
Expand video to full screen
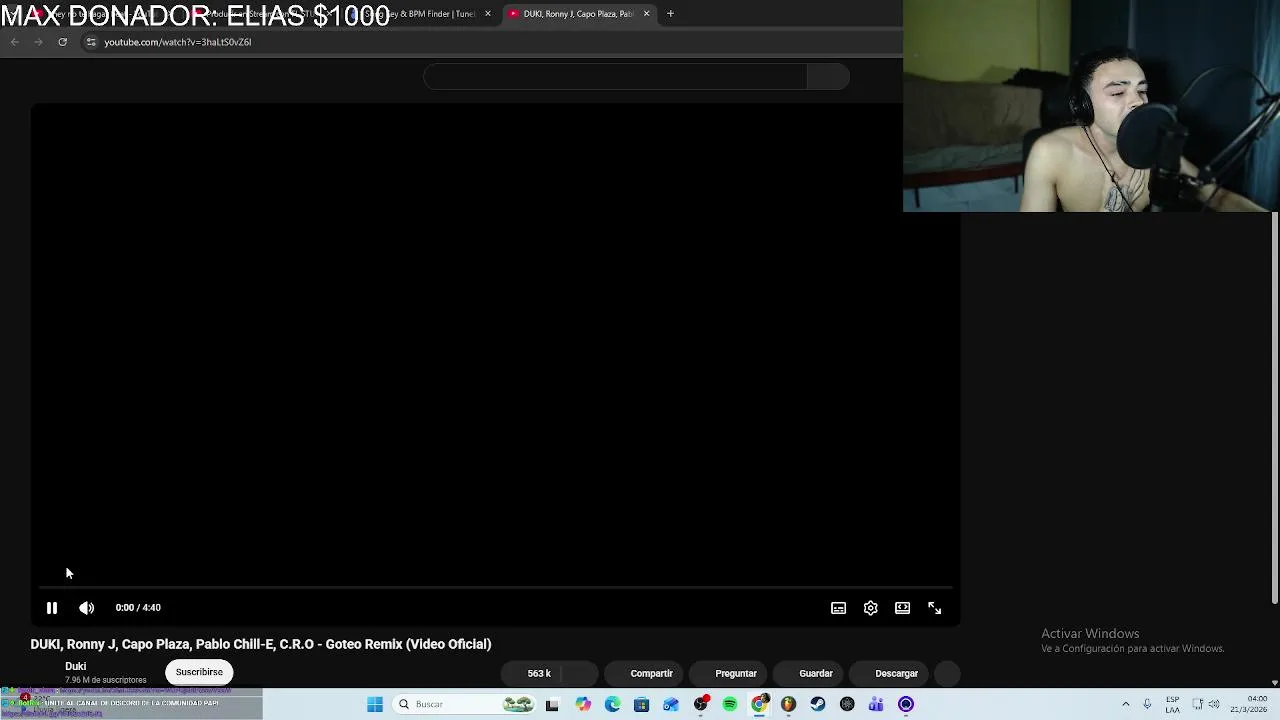934,608
